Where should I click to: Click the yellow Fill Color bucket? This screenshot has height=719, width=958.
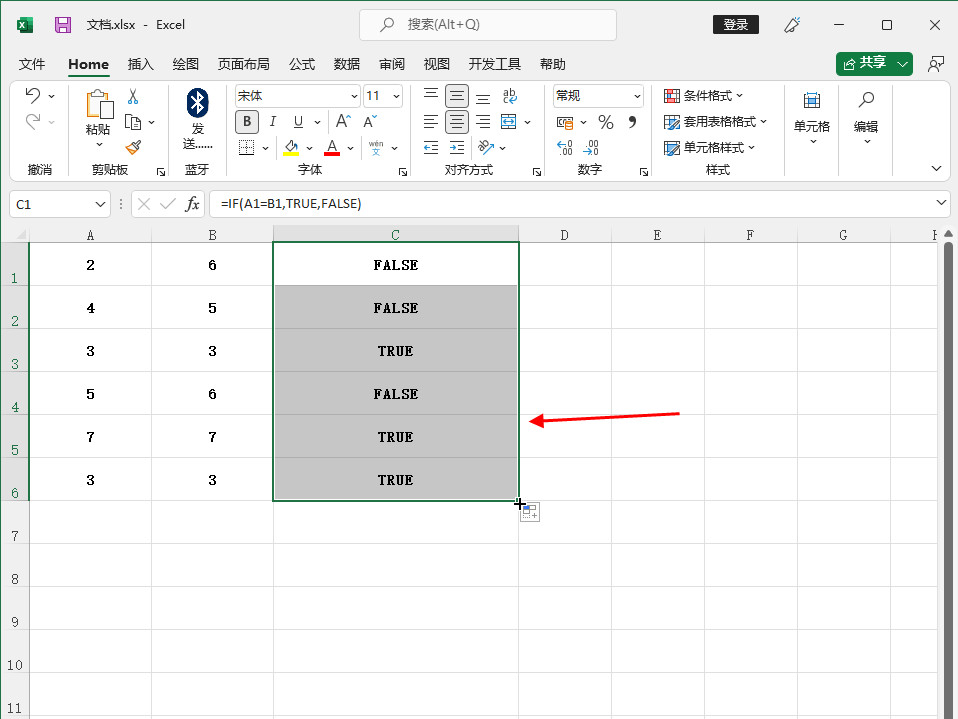pos(291,147)
